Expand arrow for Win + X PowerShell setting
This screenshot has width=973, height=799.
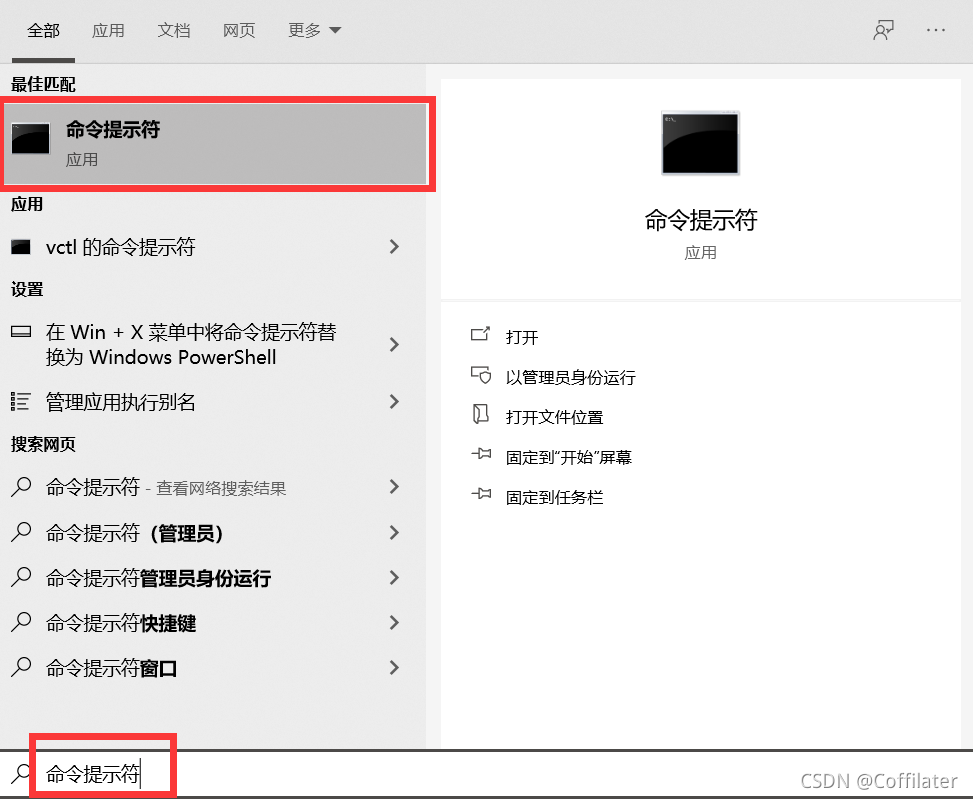point(394,344)
